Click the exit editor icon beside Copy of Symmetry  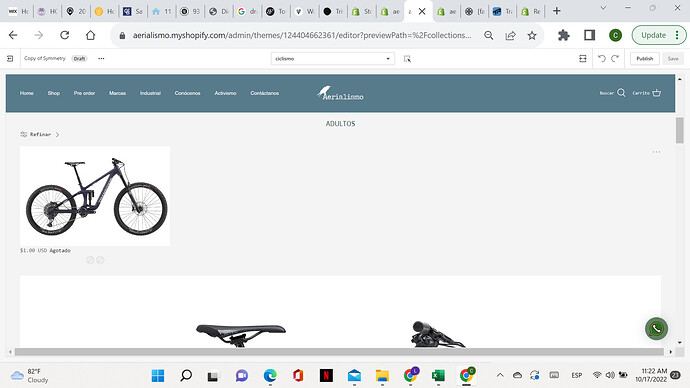[10, 59]
